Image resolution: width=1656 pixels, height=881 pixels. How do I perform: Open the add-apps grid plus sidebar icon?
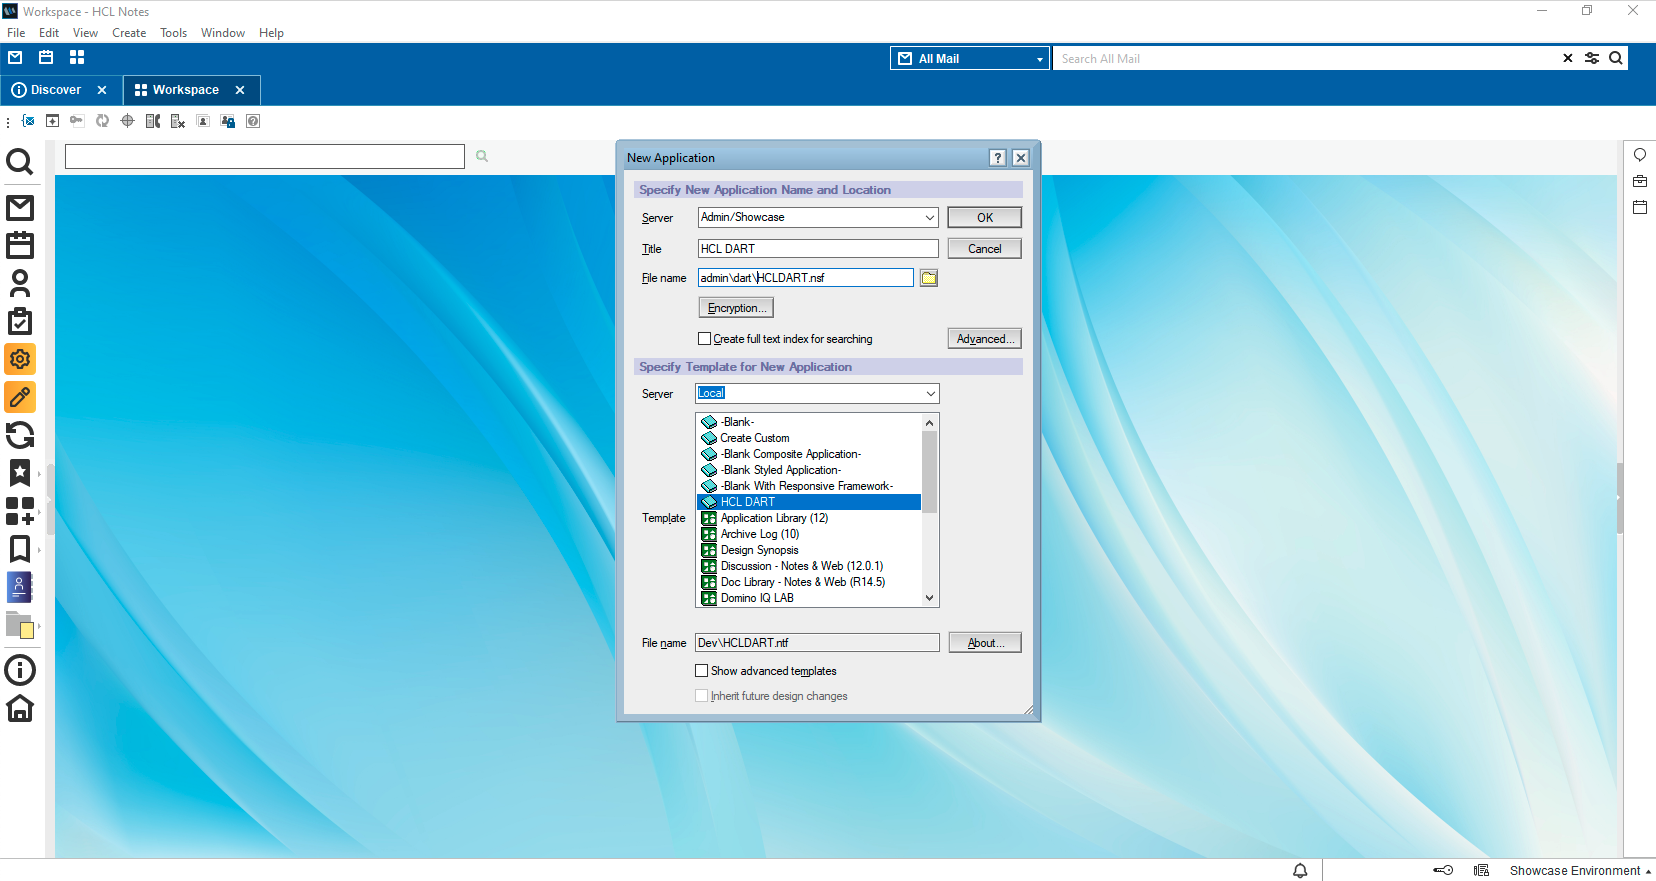(20, 511)
